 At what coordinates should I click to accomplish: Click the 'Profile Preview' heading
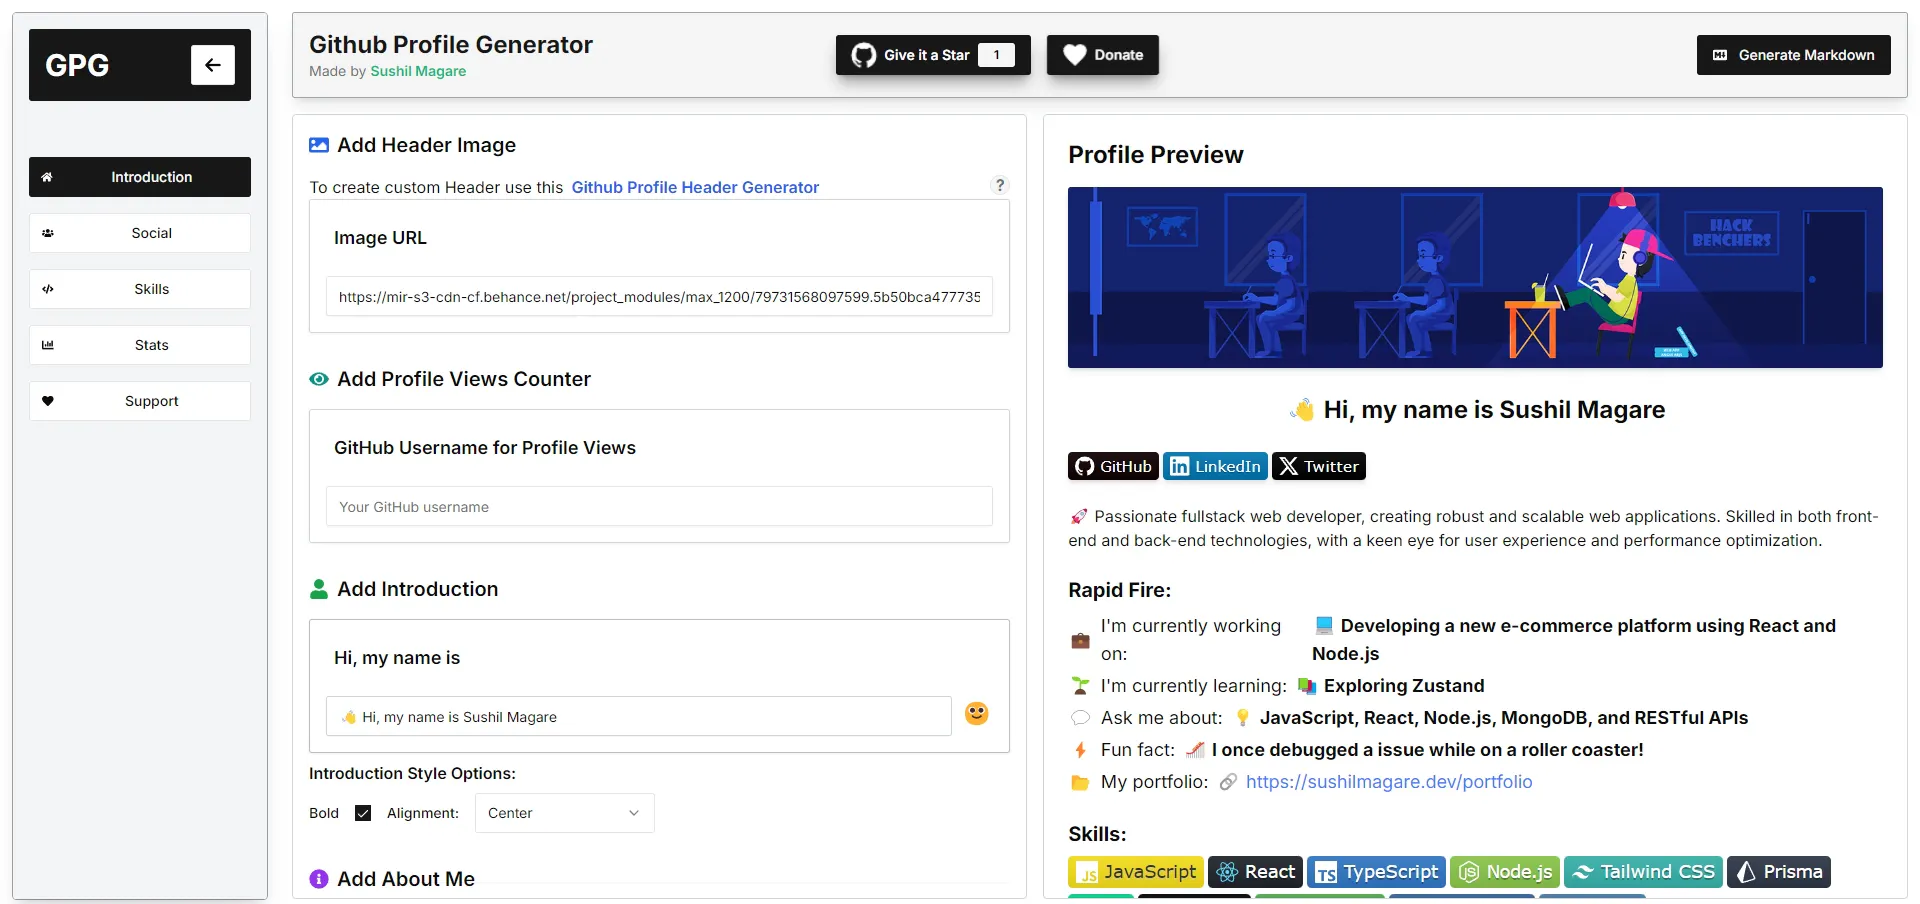click(1156, 155)
